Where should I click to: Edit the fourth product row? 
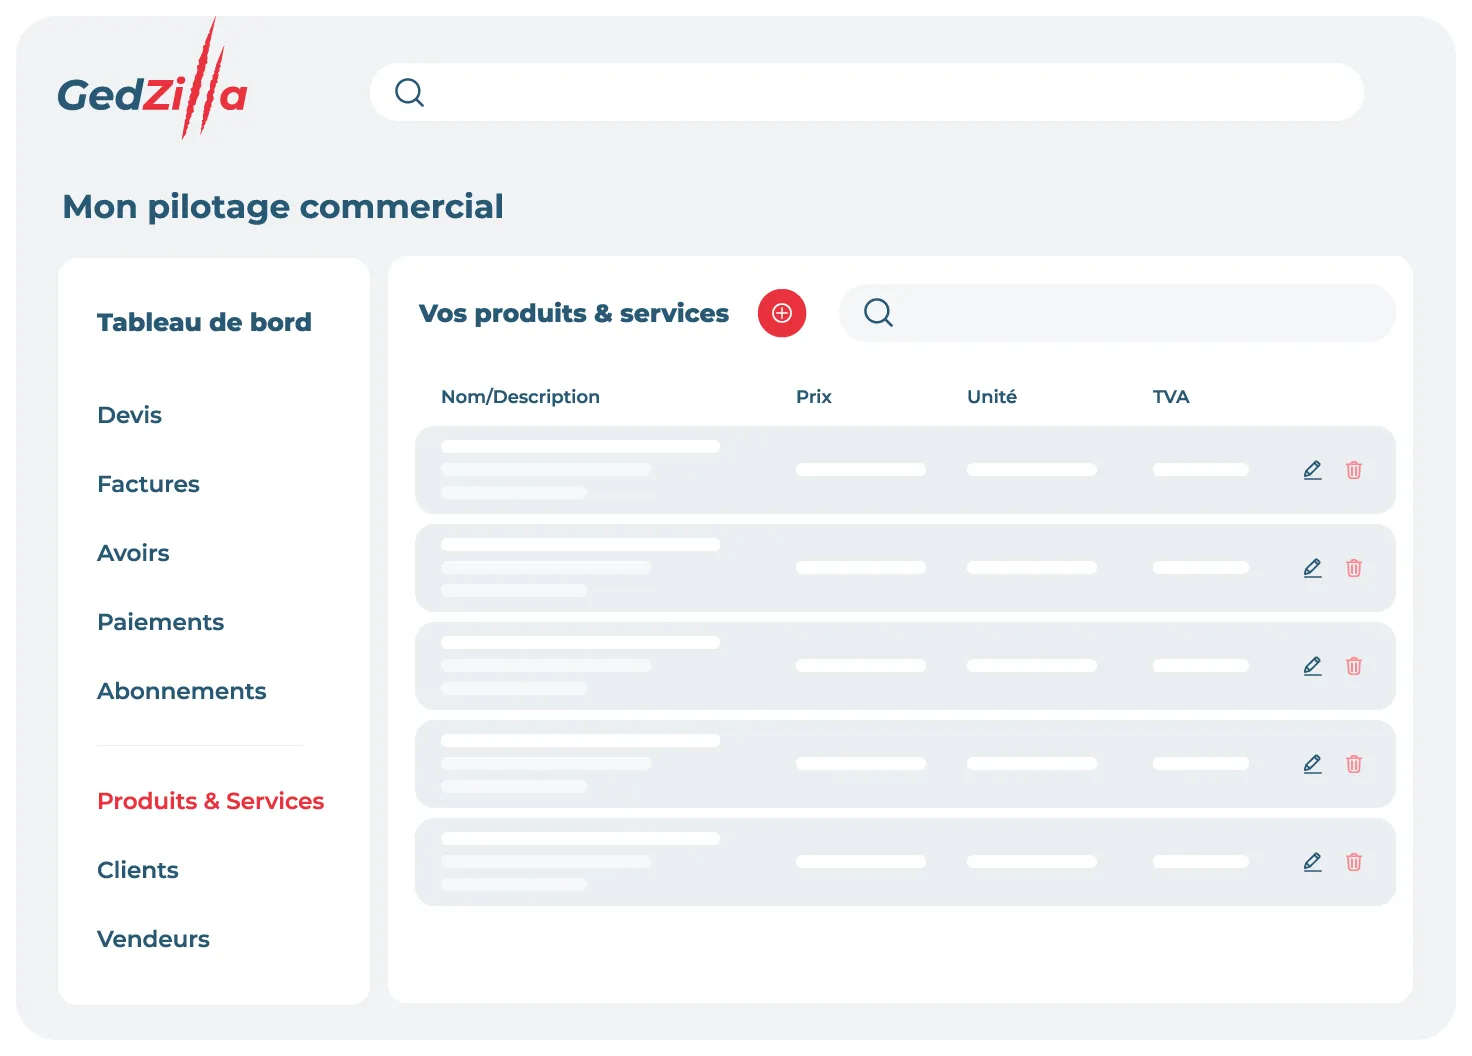(x=1313, y=764)
